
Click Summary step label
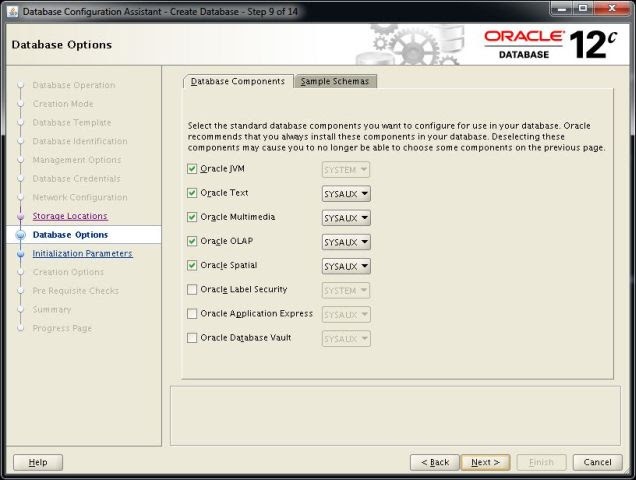click(52, 309)
